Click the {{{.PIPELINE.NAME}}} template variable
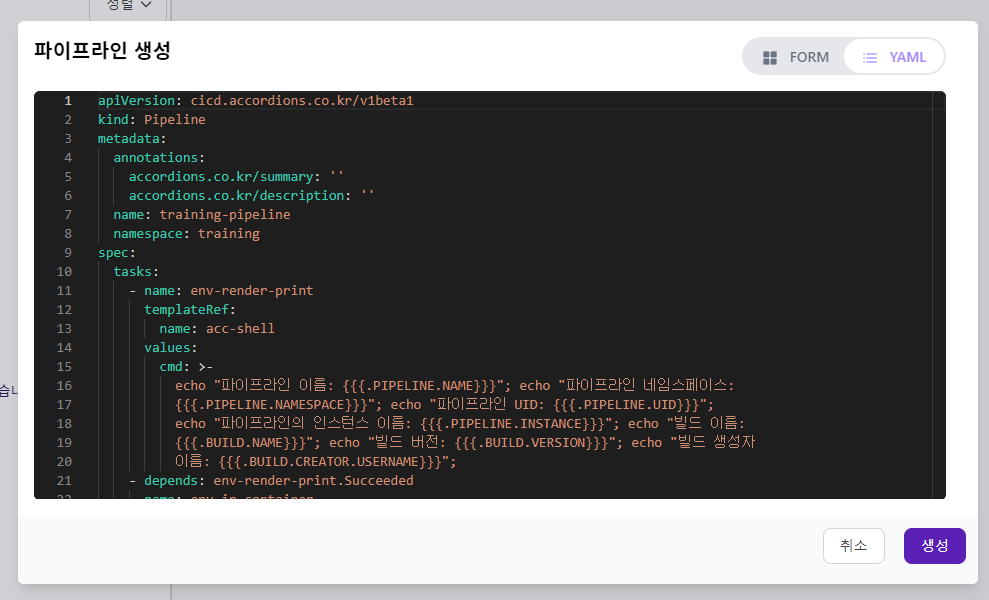Viewport: 989px width, 600px height. pyautogui.click(x=419, y=385)
